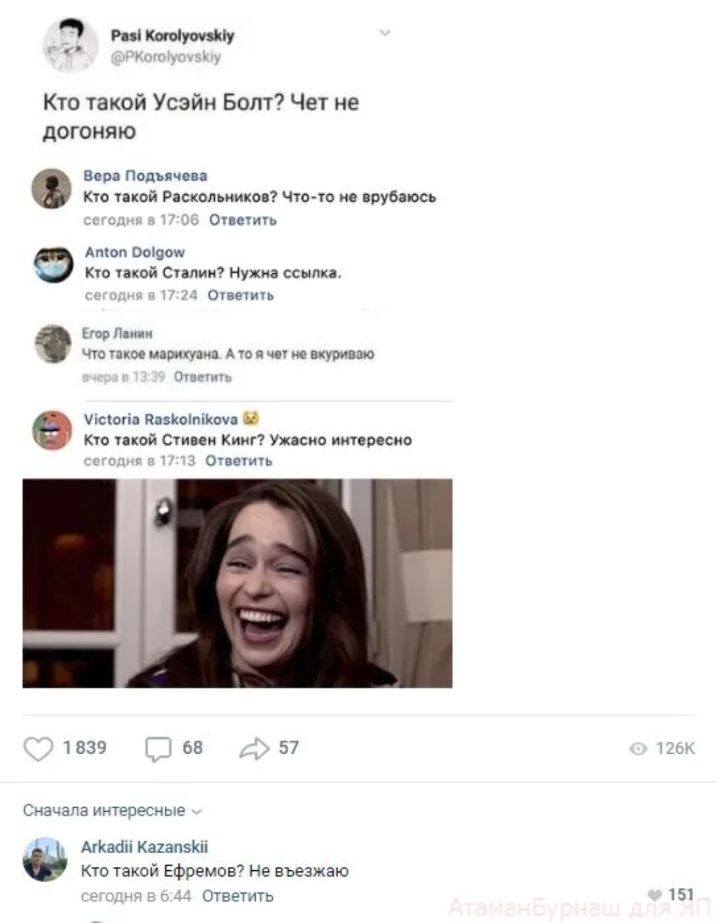Open Anton Dolgow's avatar
The width and height of the screenshot is (720, 923).
(x=53, y=265)
